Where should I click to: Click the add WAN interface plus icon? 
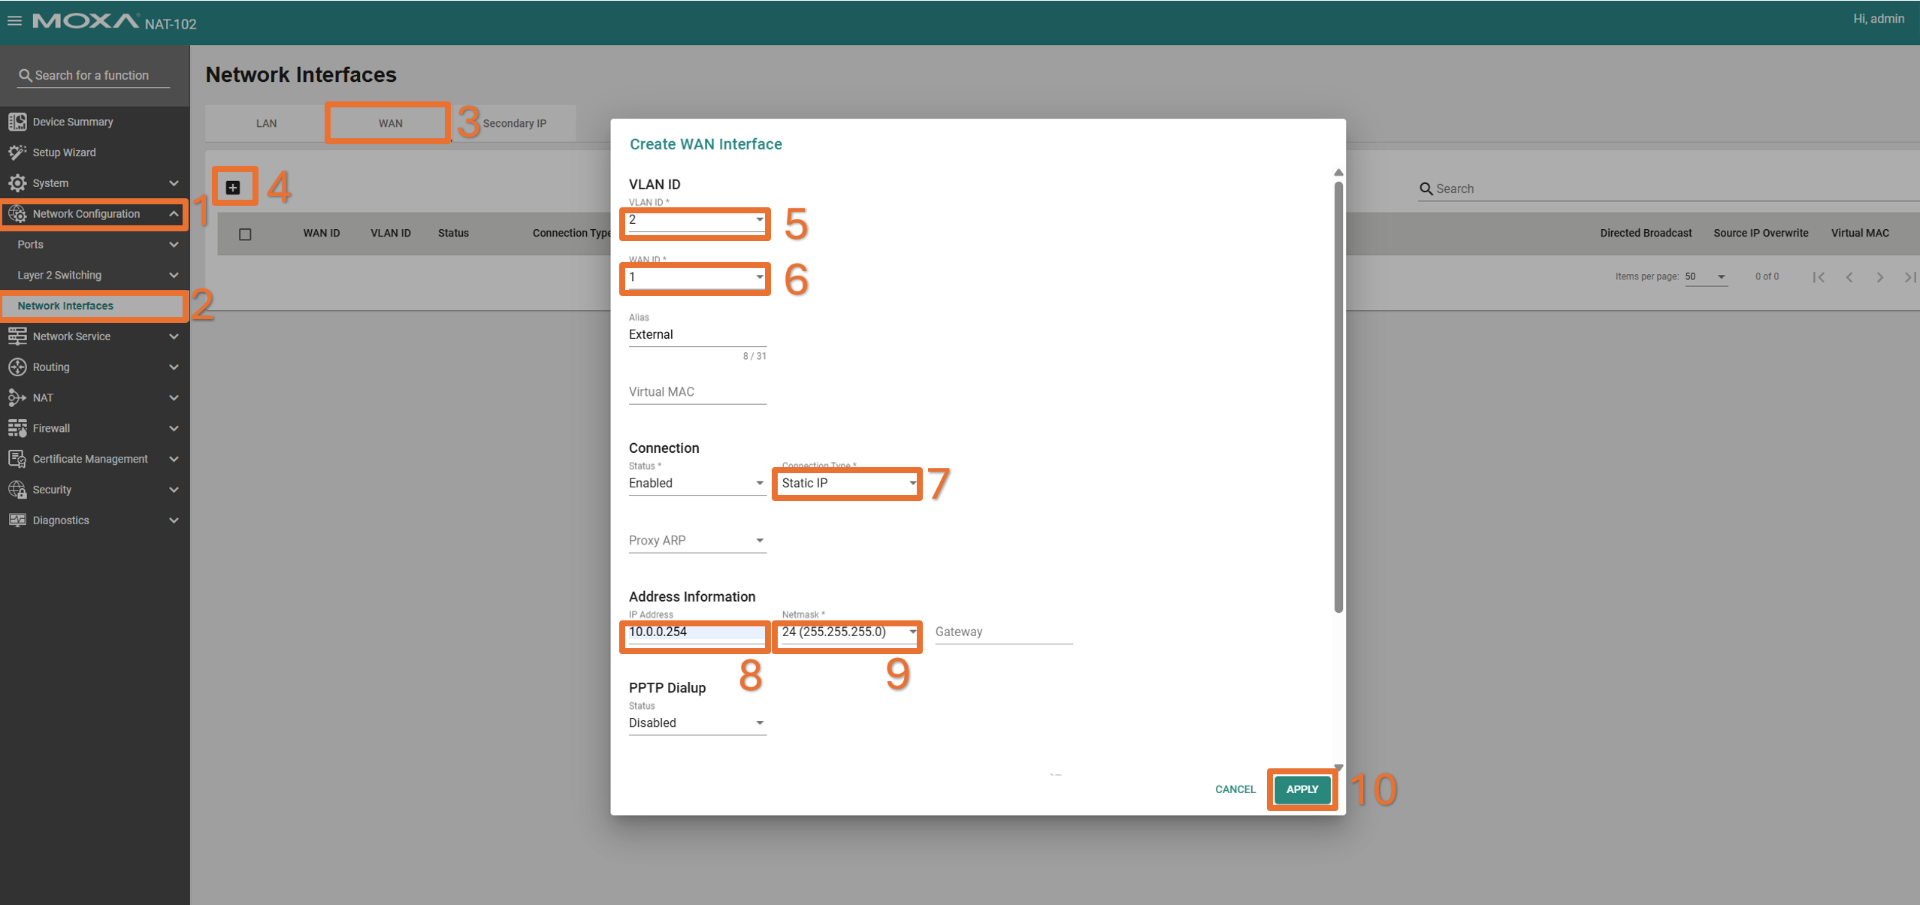point(233,187)
